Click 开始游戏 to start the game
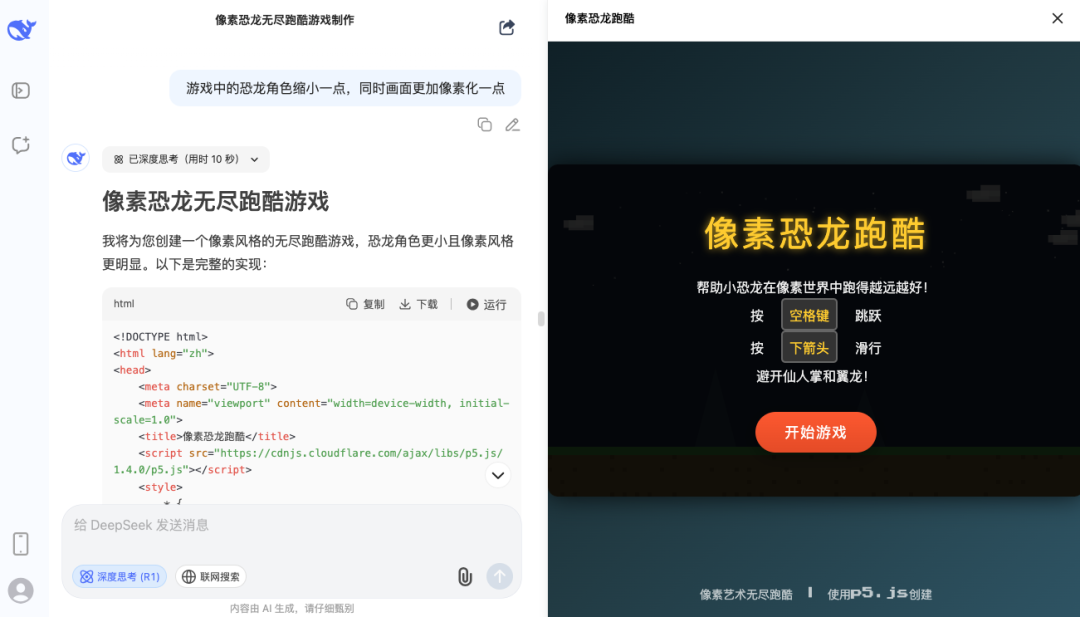Viewport: 1080px width, 617px height. point(816,432)
